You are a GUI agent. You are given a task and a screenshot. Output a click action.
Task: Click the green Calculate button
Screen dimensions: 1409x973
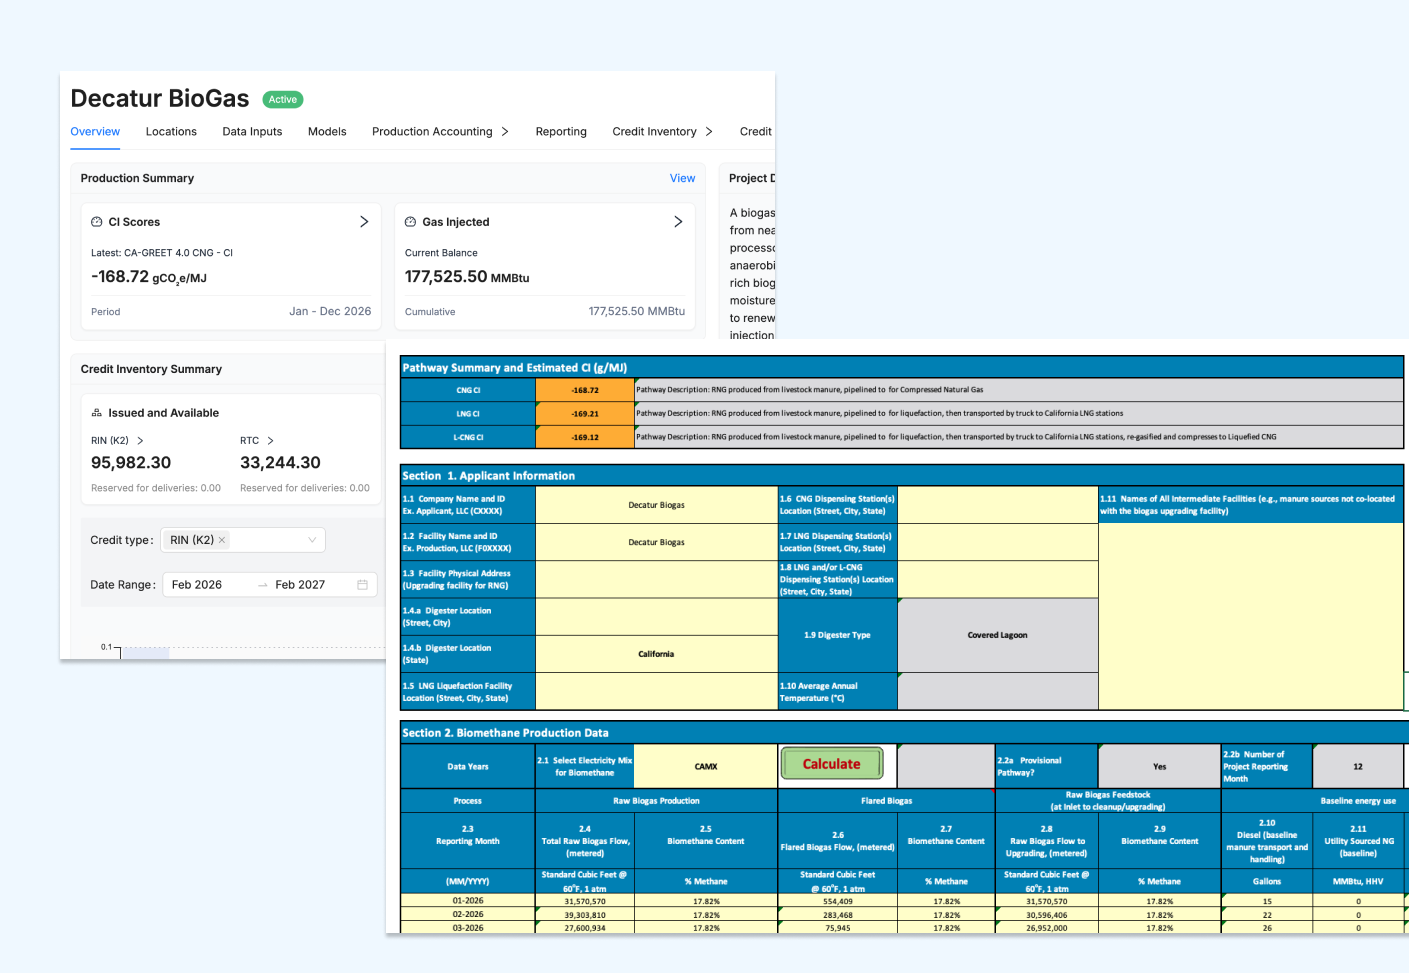pyautogui.click(x=831, y=763)
